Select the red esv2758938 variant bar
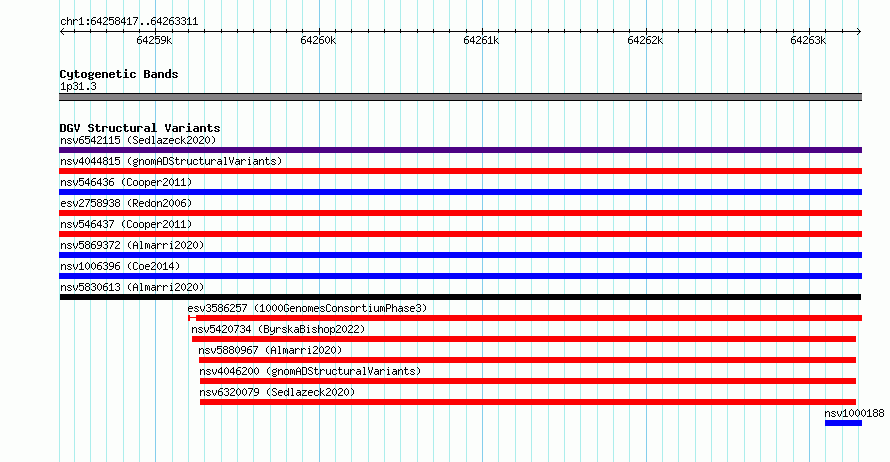The width and height of the screenshot is (890, 462). pyautogui.click(x=460, y=213)
